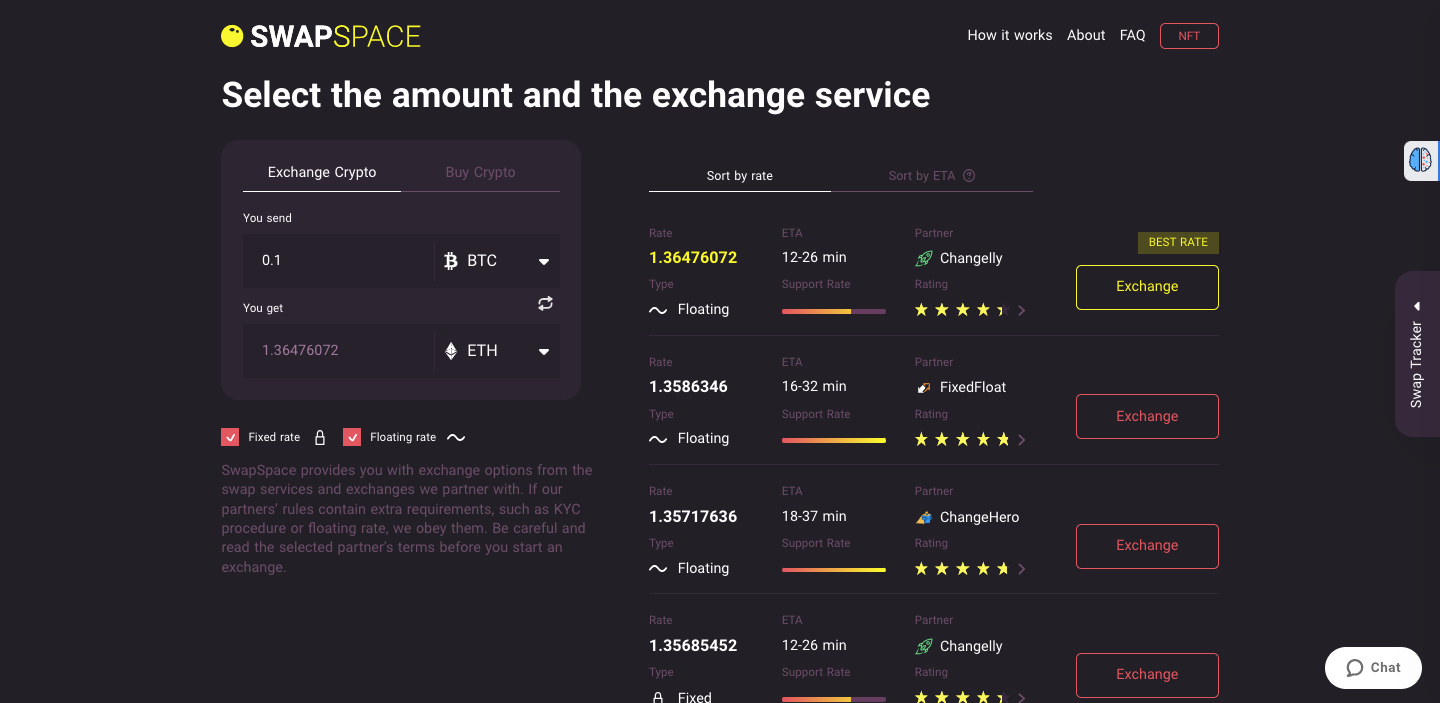Click Exchange button for best rate Changelly

point(1147,287)
